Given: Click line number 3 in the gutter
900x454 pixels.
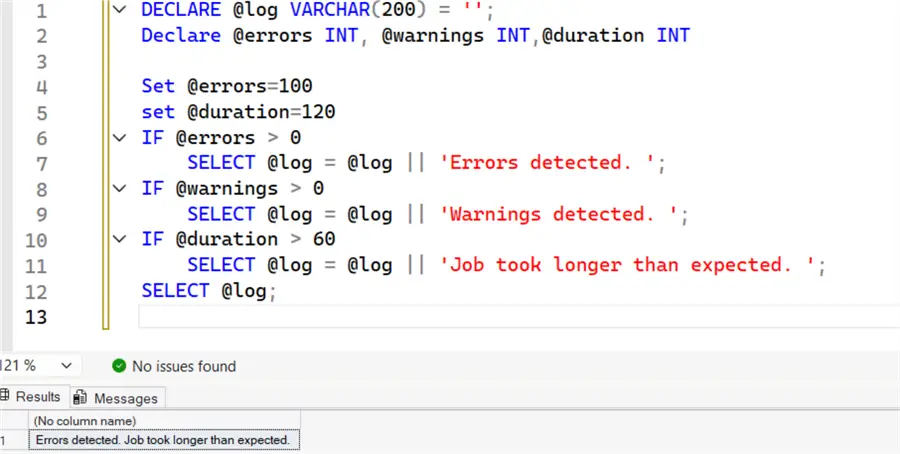Looking at the screenshot, I should pos(41,61).
